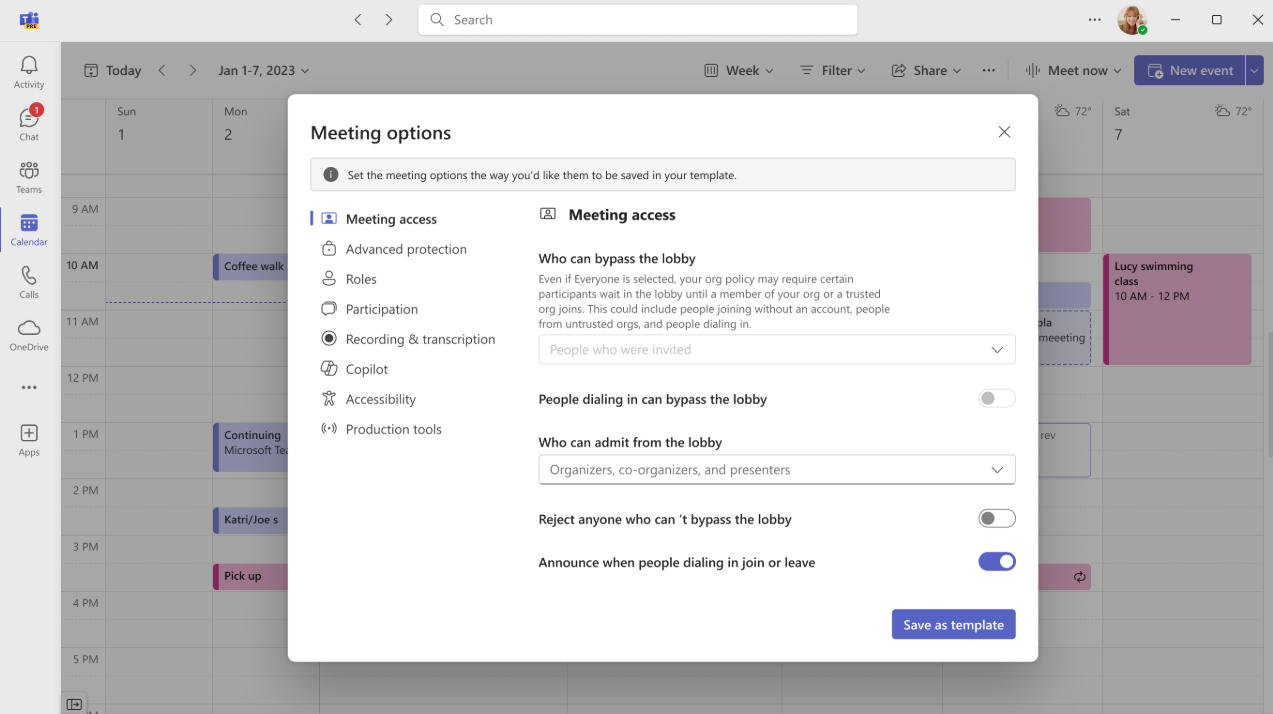Viewport: 1273px width, 714px height.
Task: Click the info icon in the banner
Action: click(x=331, y=175)
